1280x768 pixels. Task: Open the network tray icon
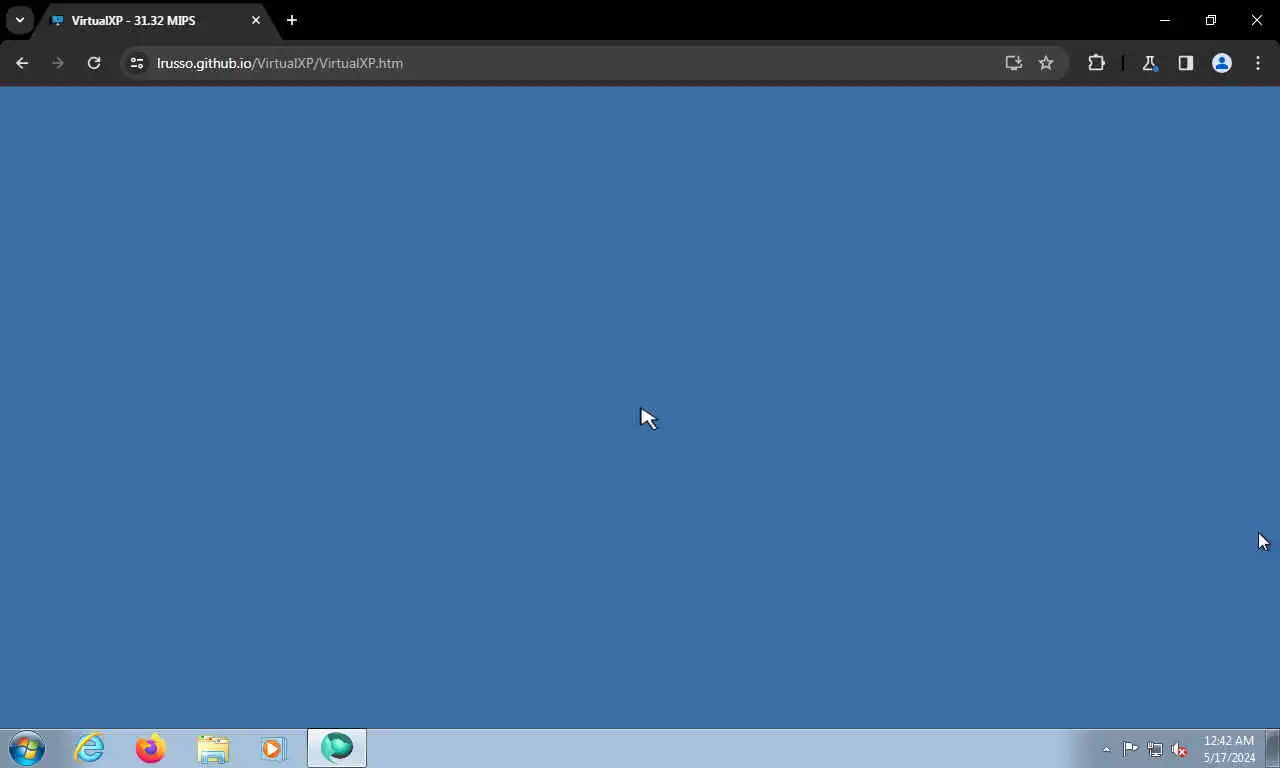pyautogui.click(x=1155, y=749)
